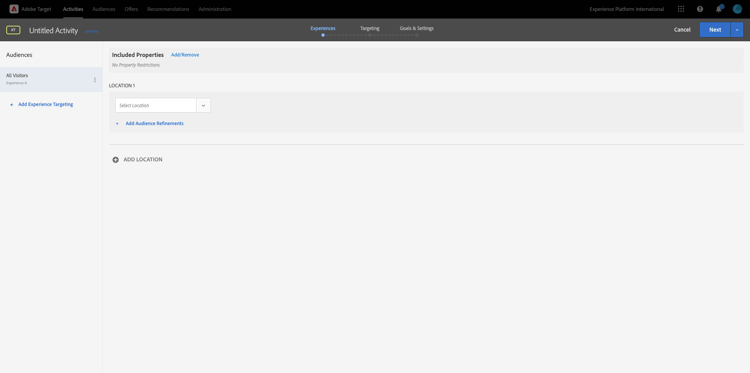This screenshot has width=750, height=373.
Task: Click the 'No Property Restrictions' text
Action: [136, 65]
